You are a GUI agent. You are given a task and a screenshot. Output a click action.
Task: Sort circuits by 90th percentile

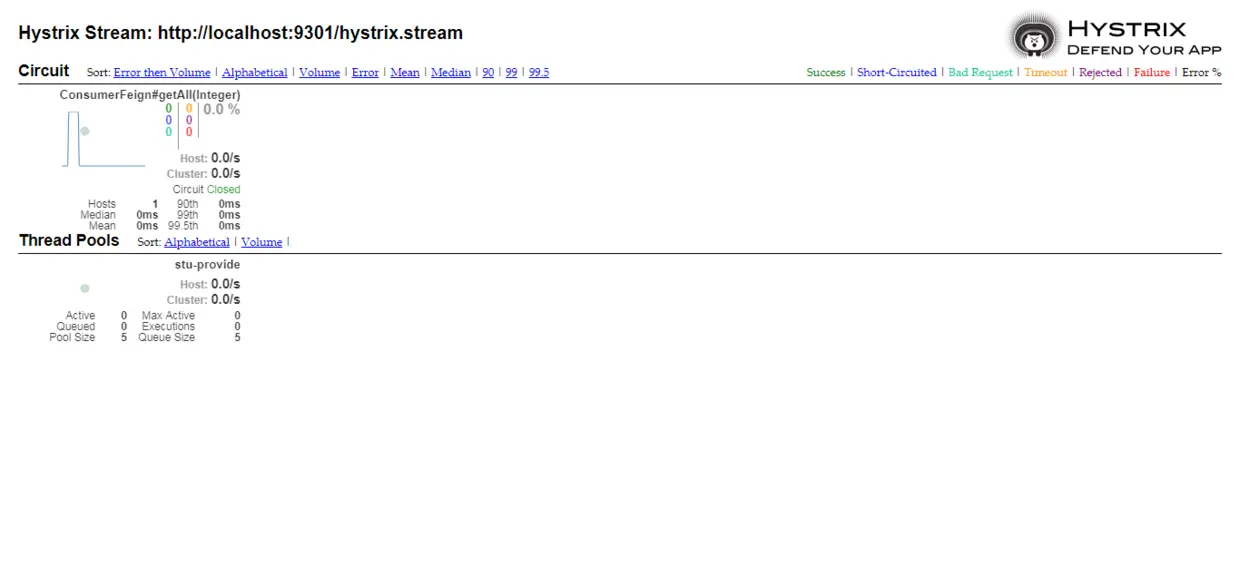click(x=488, y=73)
